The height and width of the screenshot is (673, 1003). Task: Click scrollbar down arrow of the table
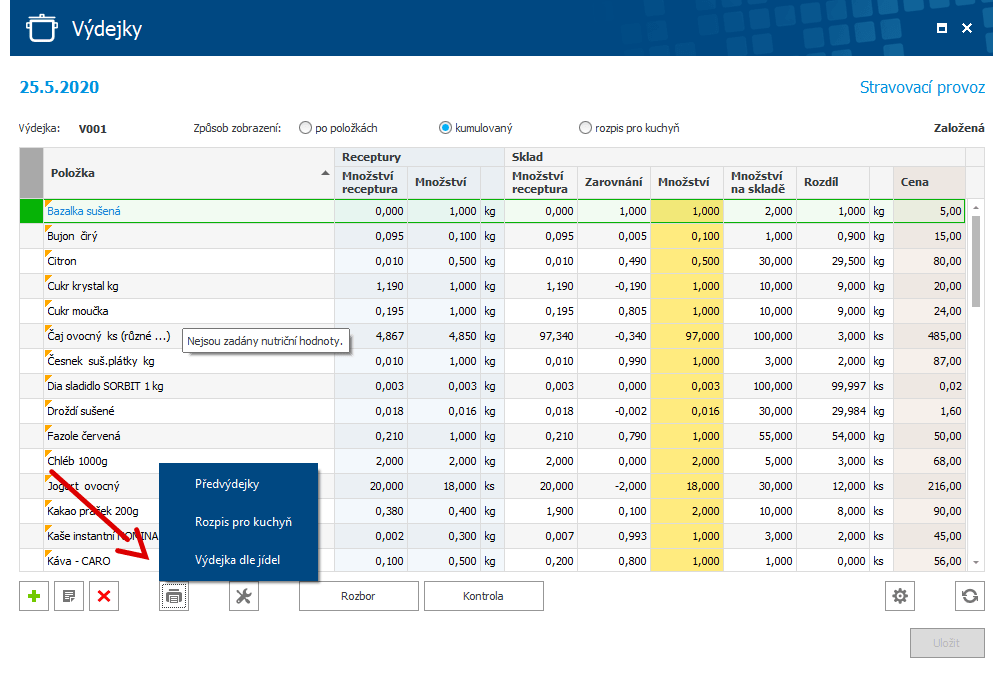(976, 562)
